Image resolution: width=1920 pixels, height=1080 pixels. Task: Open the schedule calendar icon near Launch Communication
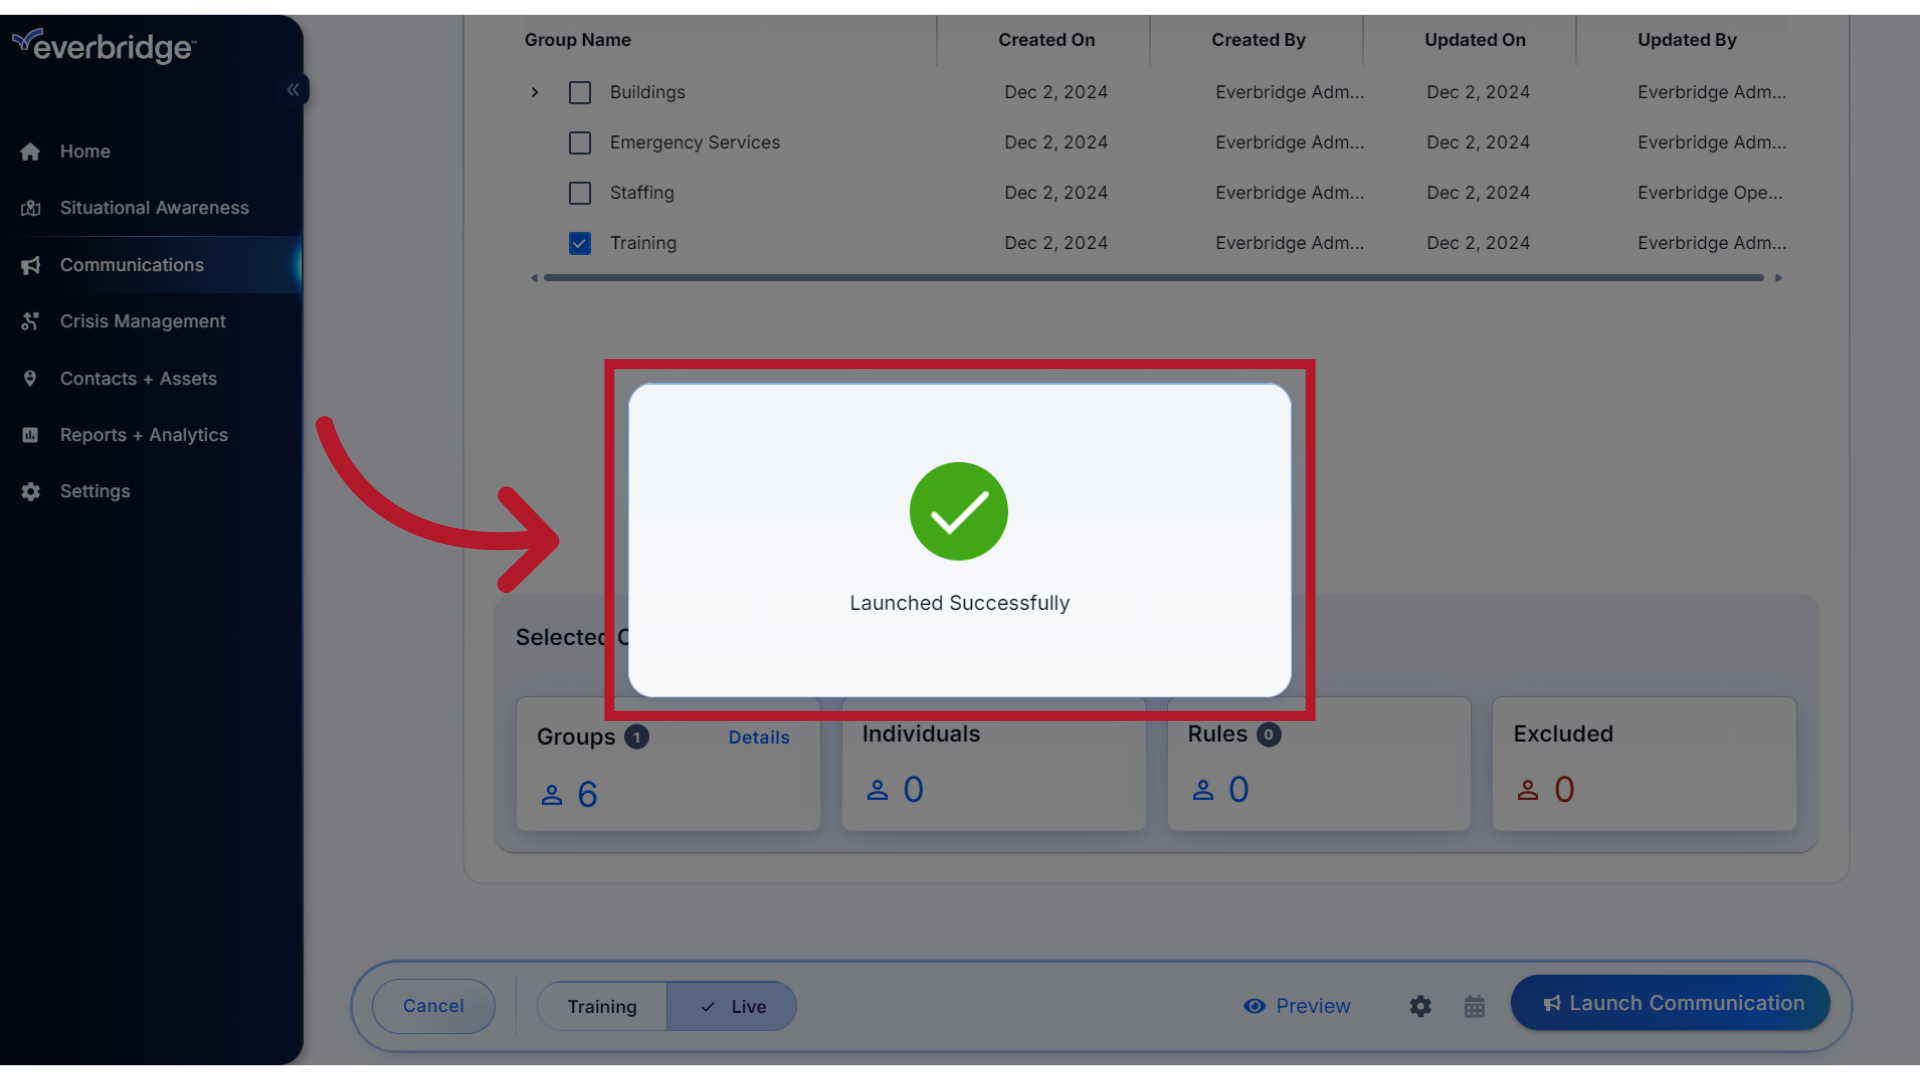pyautogui.click(x=1475, y=1006)
